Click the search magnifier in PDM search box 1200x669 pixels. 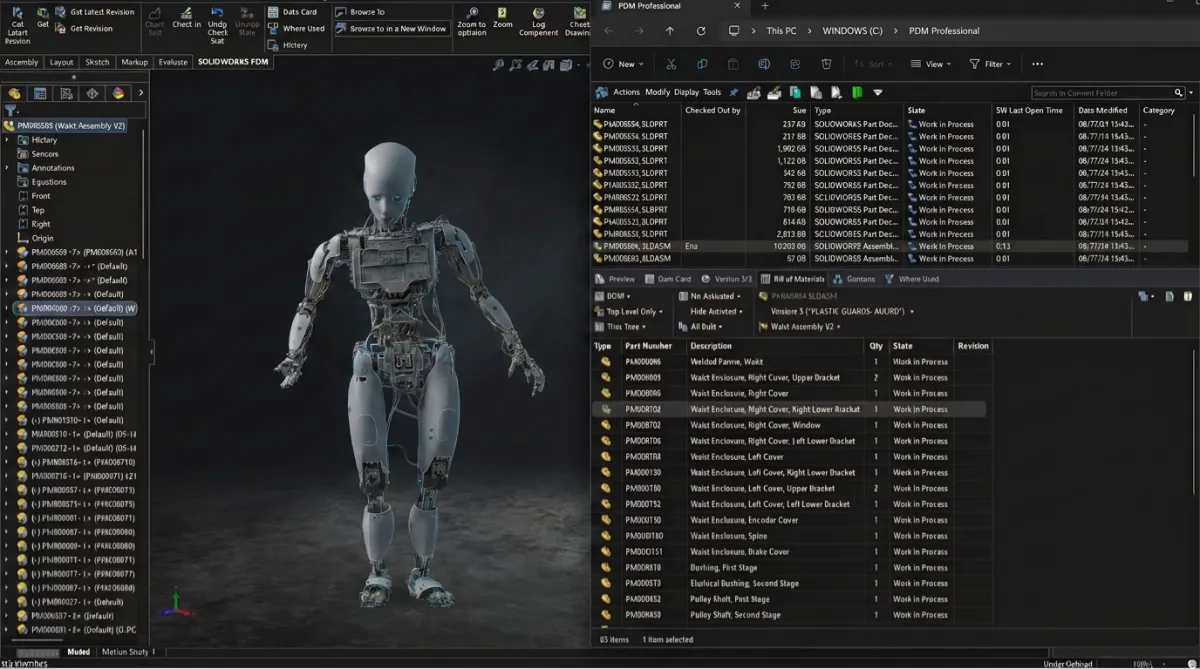[1178, 93]
